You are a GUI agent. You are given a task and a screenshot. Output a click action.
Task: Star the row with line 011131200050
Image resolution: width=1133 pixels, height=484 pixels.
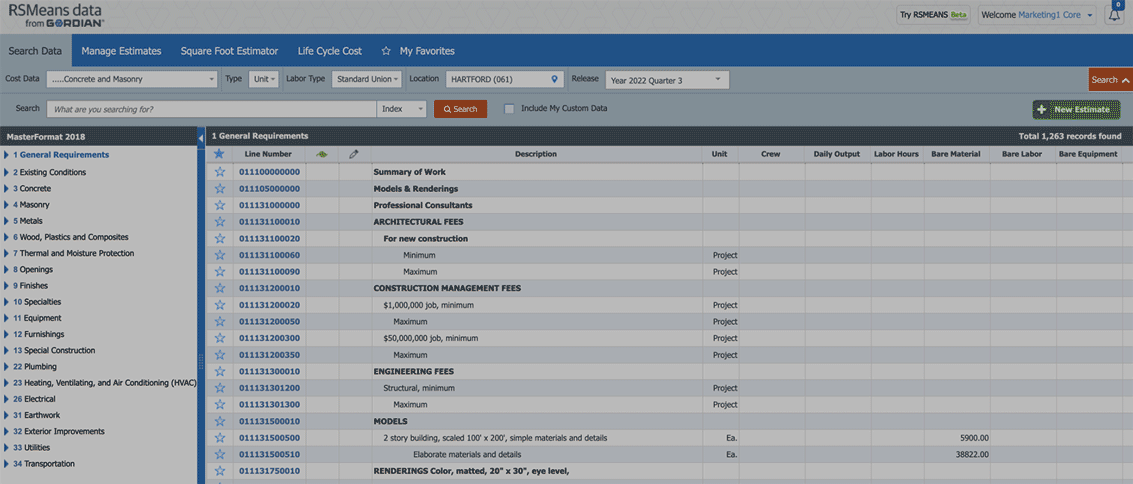point(220,321)
